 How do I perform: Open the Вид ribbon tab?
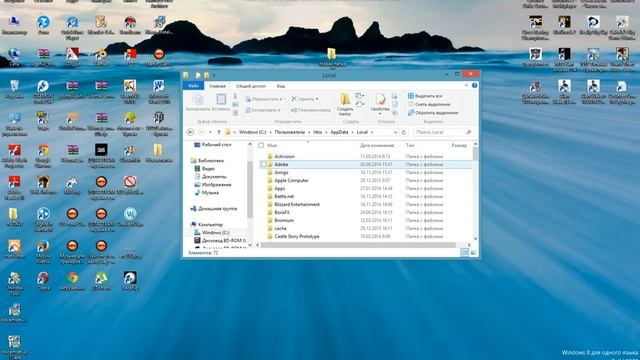coord(281,86)
